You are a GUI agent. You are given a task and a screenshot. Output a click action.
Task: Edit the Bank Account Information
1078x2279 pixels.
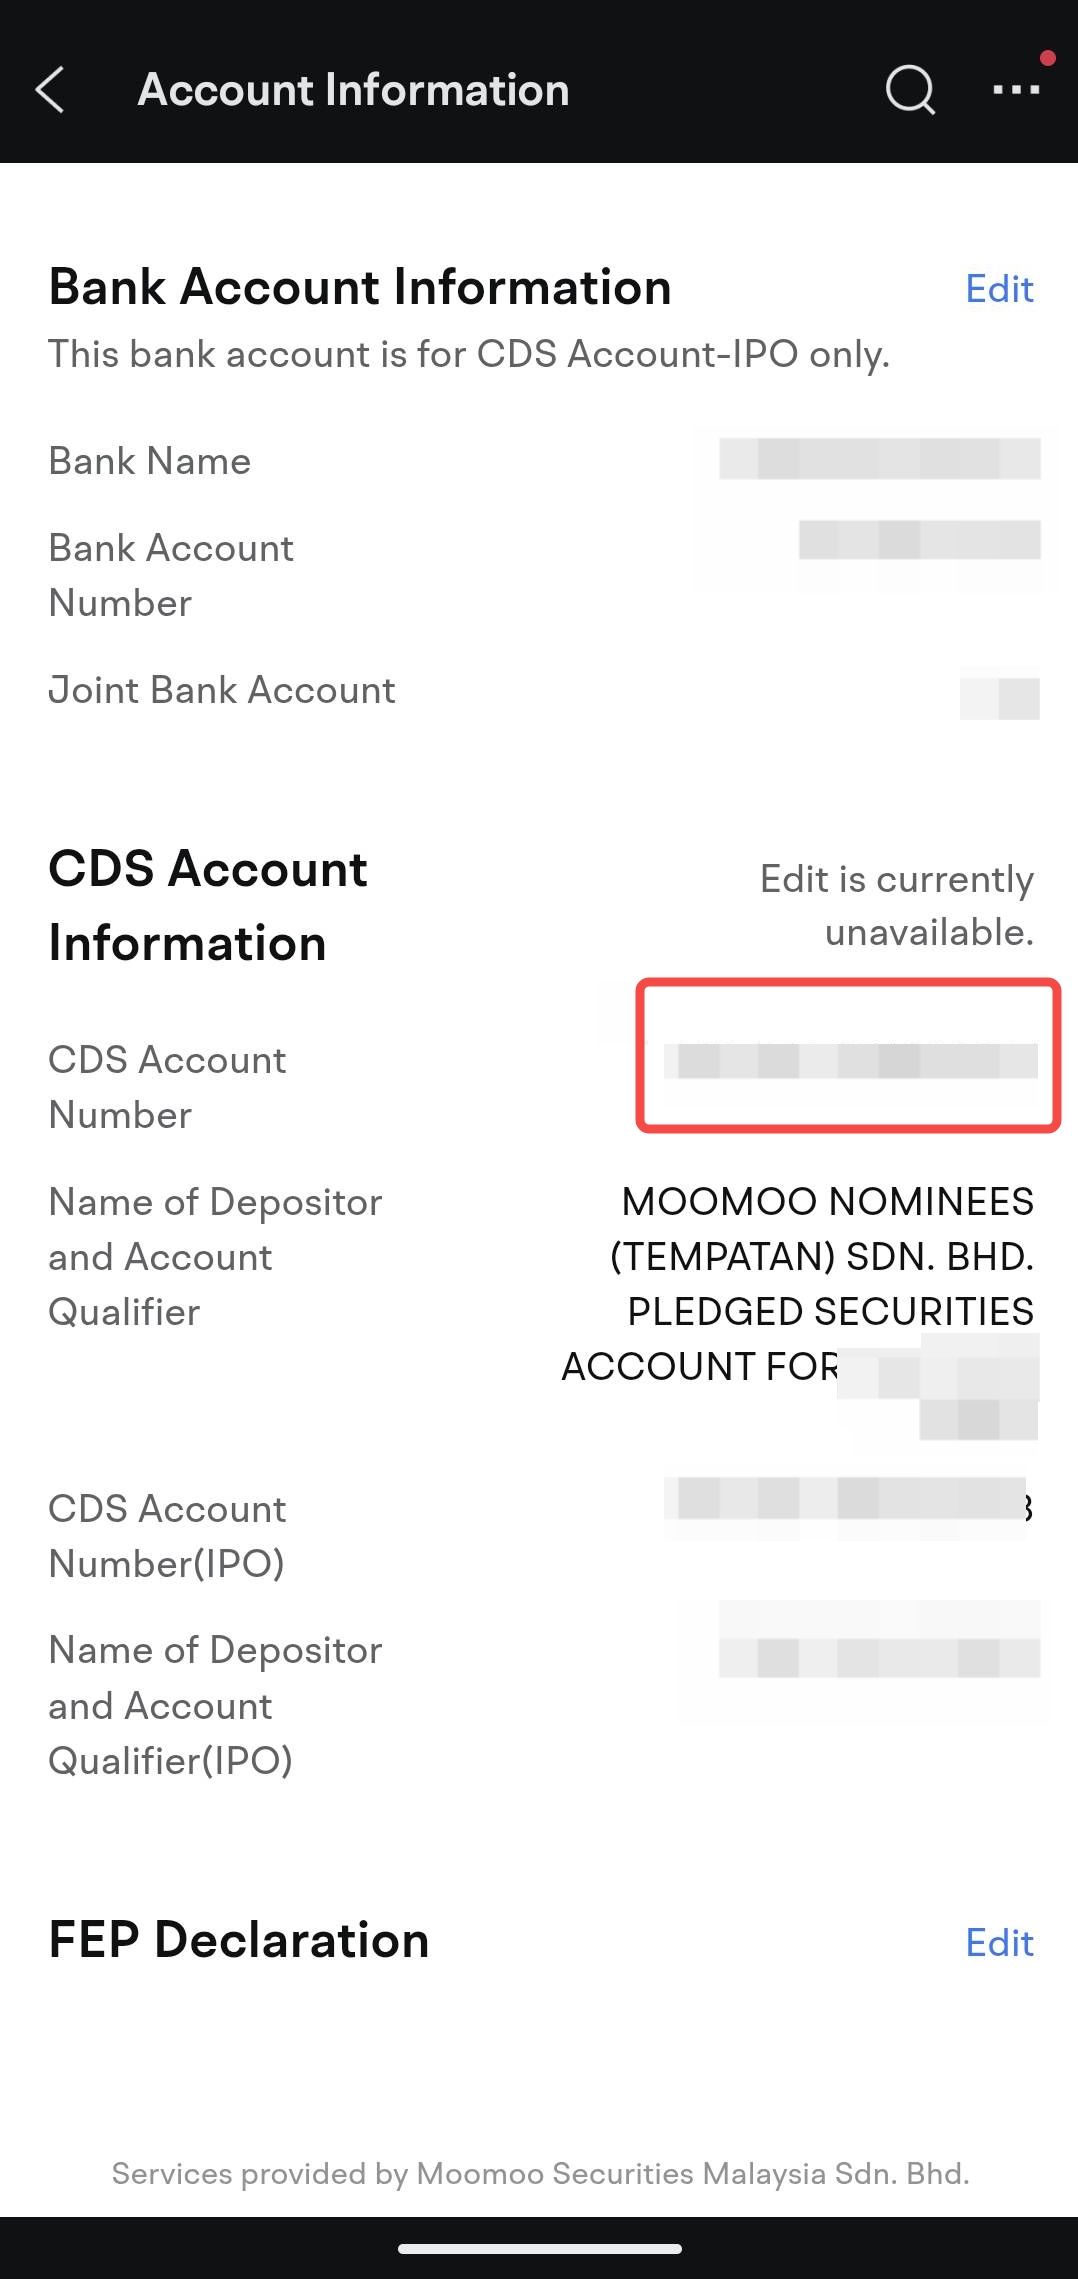999,289
